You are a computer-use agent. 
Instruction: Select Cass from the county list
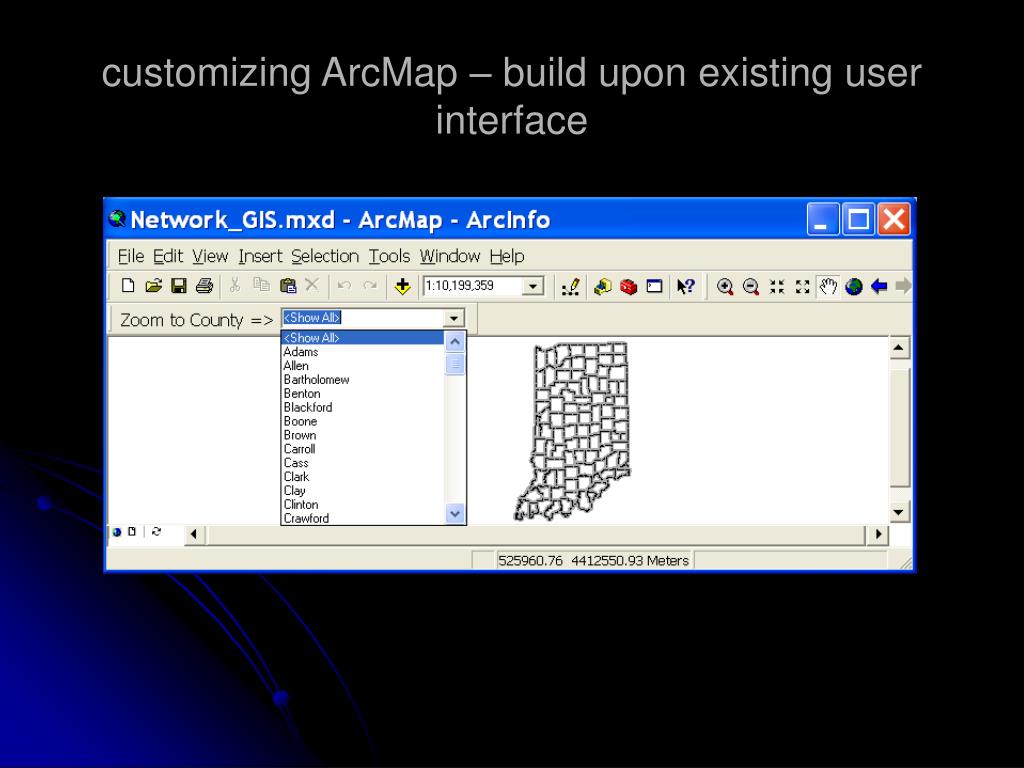click(362, 463)
